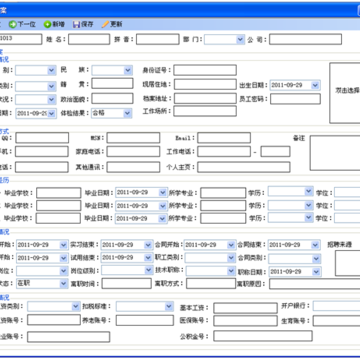Screen dimensions: 360x360
Task: Click the 身份证号 ID number field
Action: tap(205, 70)
